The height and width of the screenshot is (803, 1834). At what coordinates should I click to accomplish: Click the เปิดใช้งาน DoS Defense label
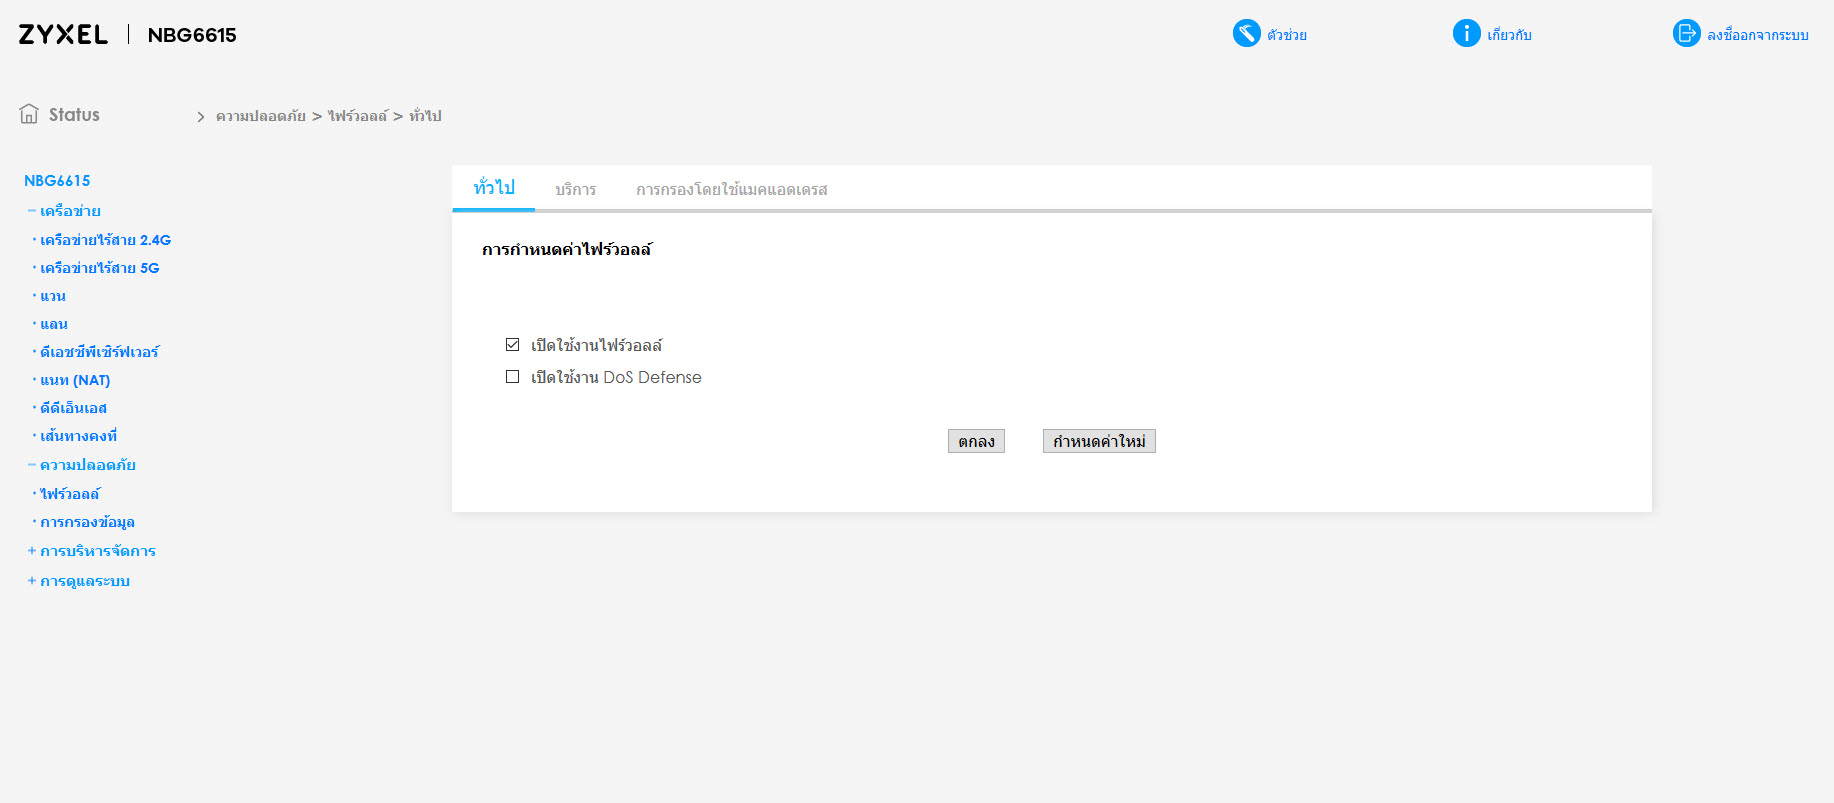(x=616, y=377)
